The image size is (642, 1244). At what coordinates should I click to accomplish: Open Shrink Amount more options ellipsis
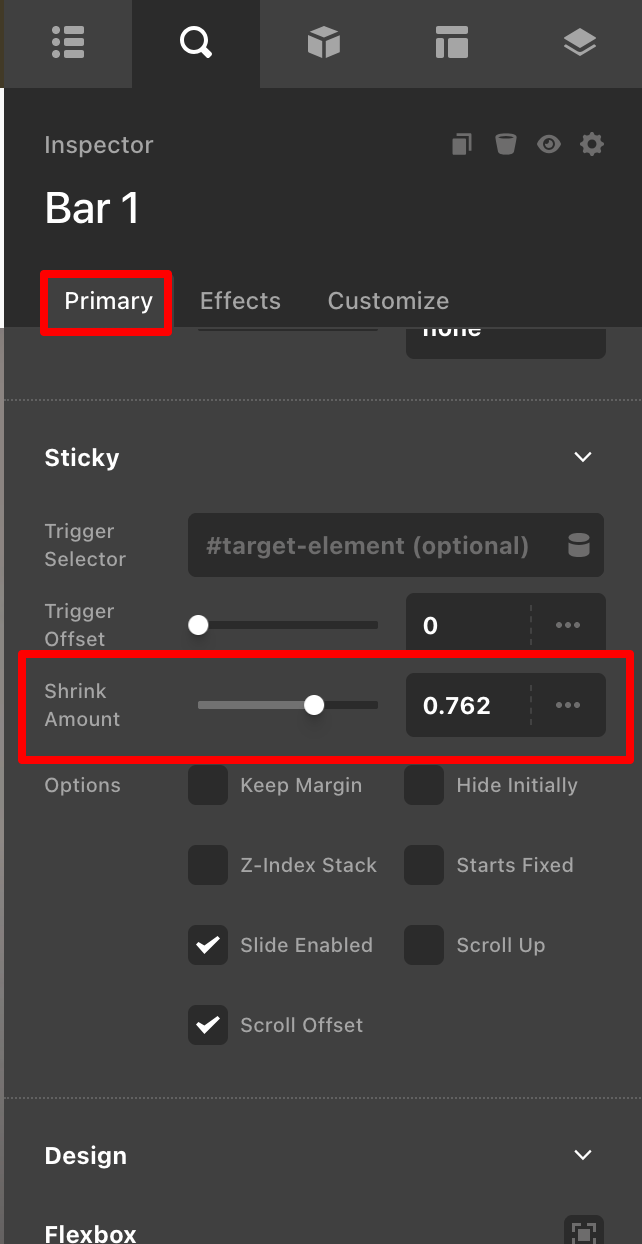(x=568, y=705)
